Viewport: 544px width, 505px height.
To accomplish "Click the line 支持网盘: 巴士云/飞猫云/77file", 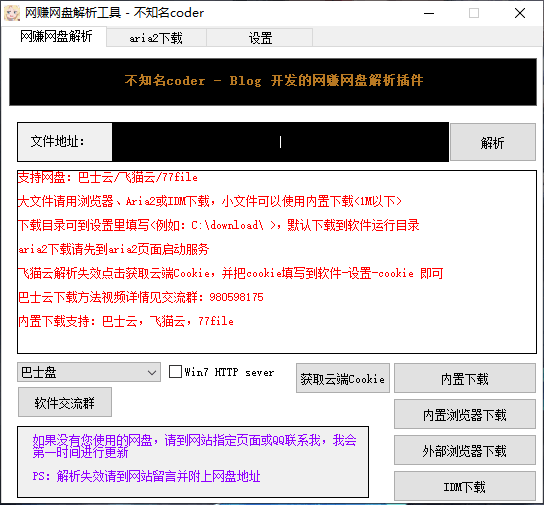I will 108,178.
